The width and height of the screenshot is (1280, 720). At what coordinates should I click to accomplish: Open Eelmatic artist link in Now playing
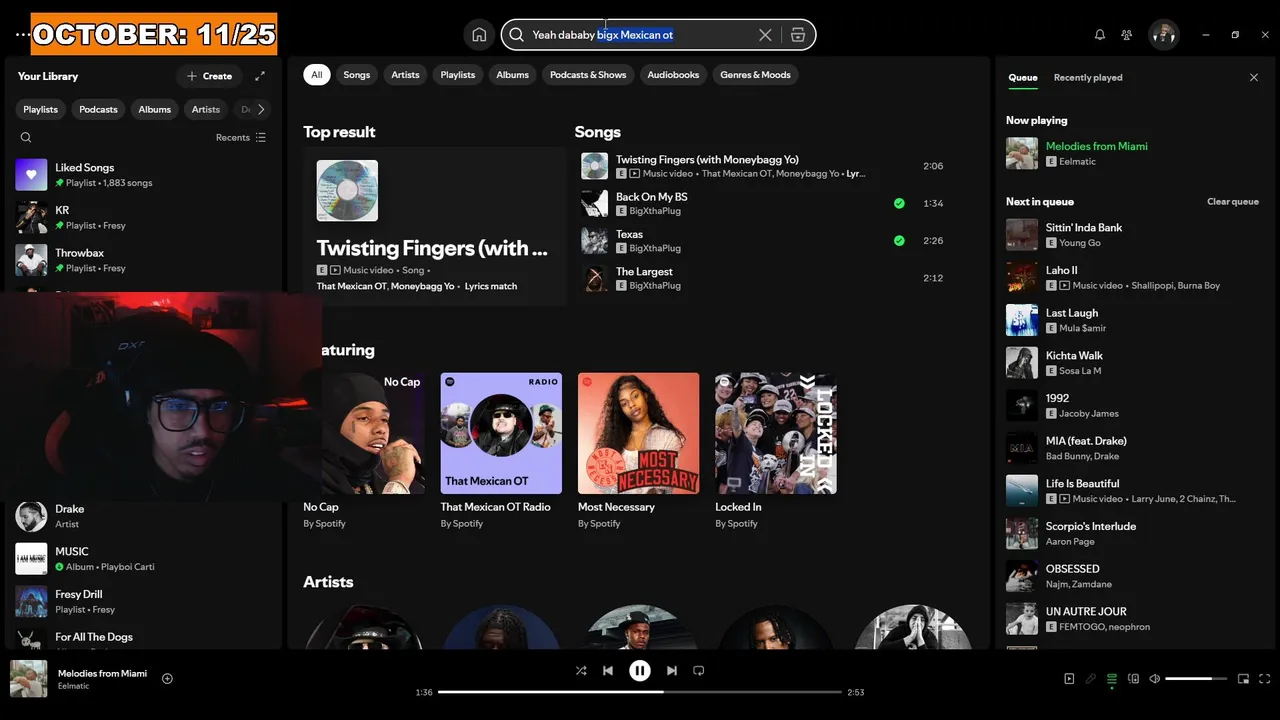[1077, 162]
